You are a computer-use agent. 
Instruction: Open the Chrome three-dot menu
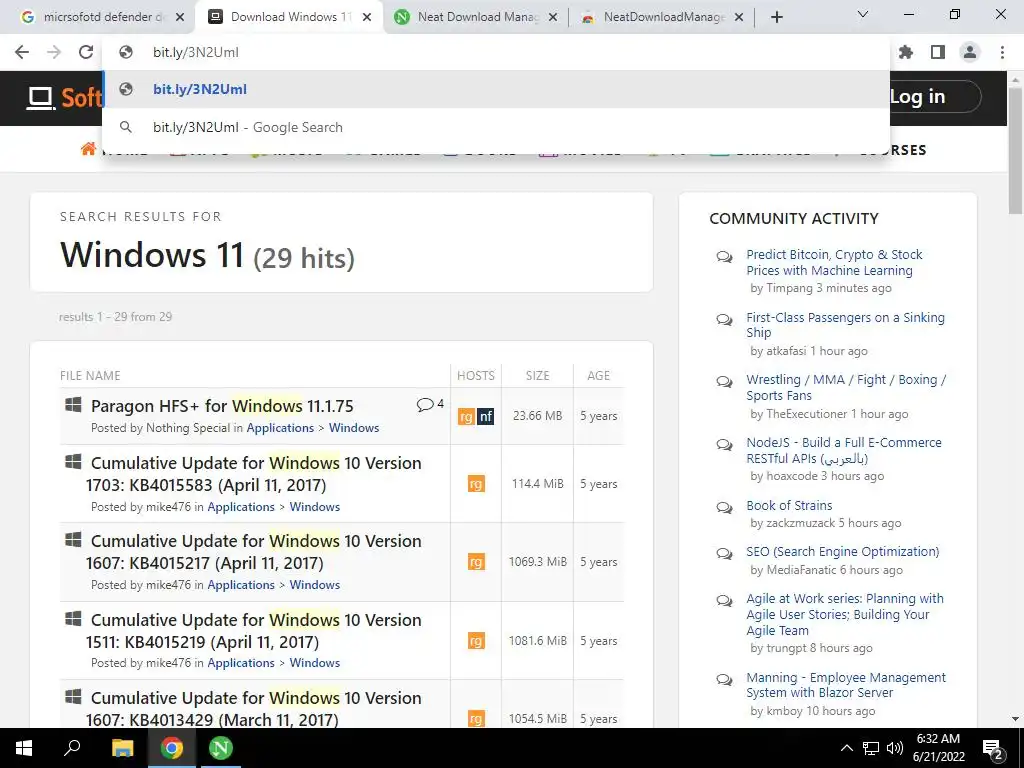click(x=1002, y=52)
